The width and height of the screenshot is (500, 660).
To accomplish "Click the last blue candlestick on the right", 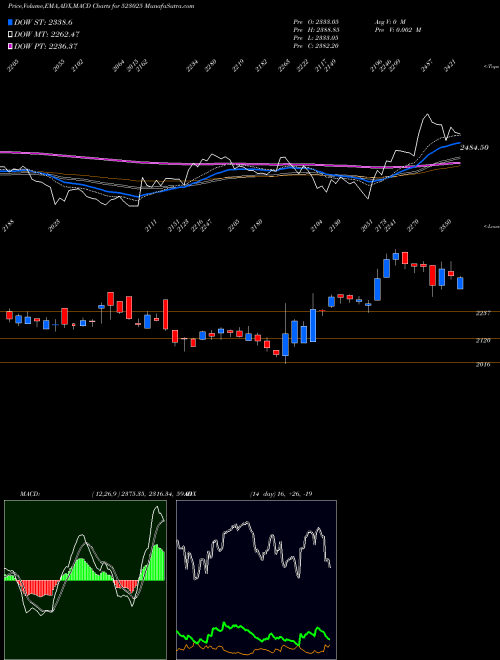I will point(460,283).
